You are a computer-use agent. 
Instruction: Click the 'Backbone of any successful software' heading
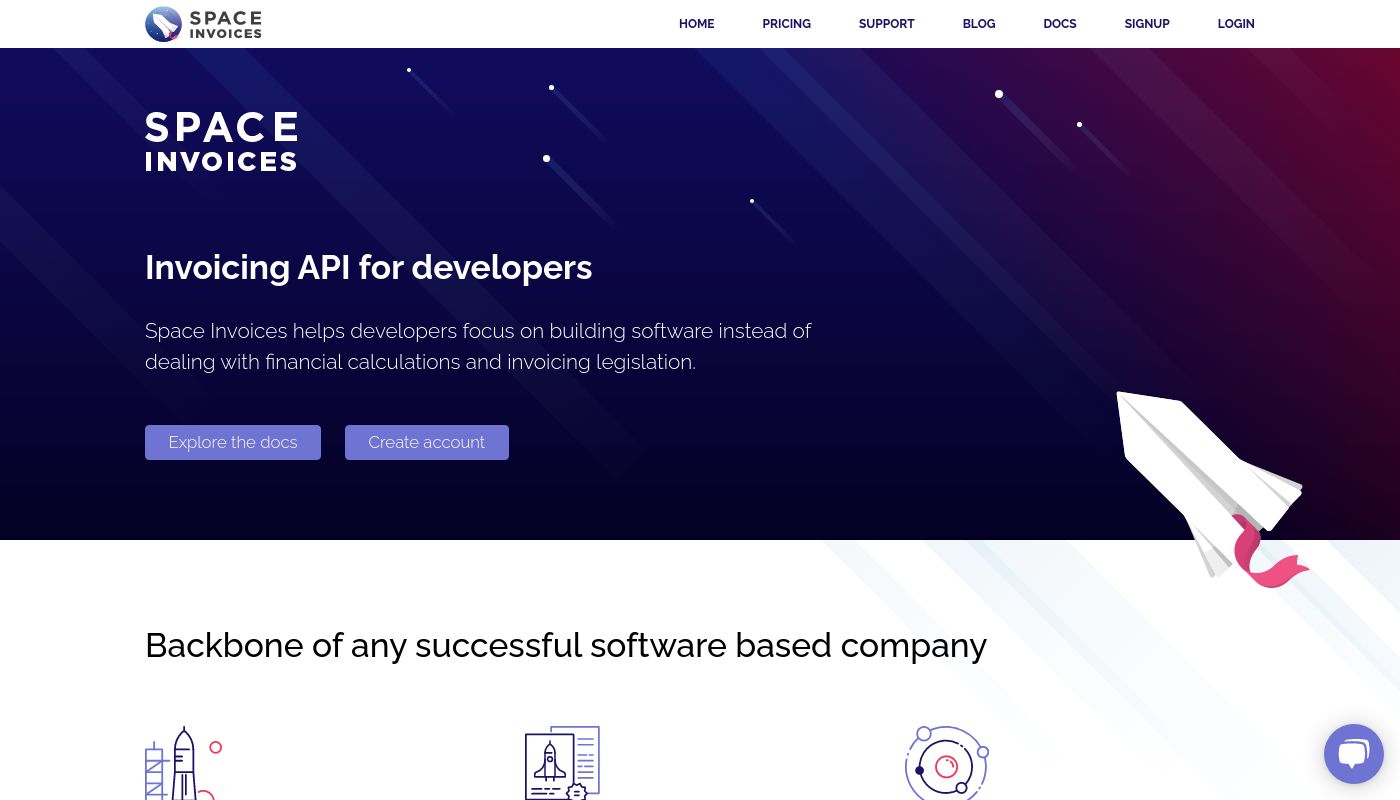click(x=566, y=646)
